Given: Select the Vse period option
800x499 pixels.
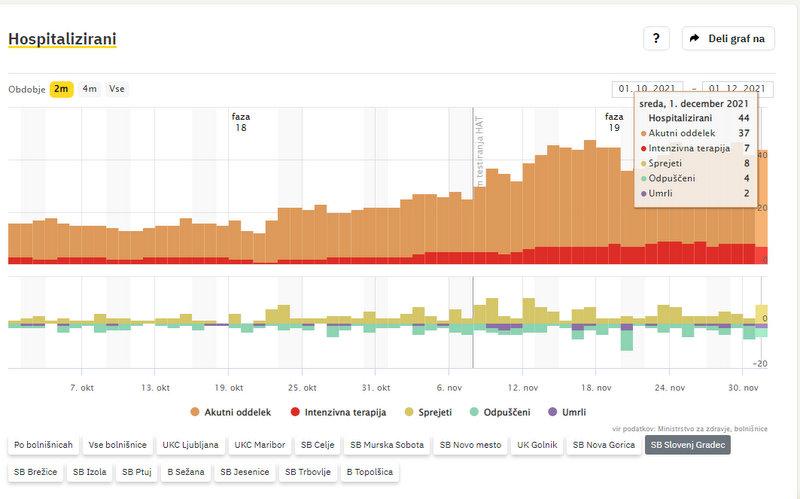Looking at the screenshot, I should tap(117, 89).
